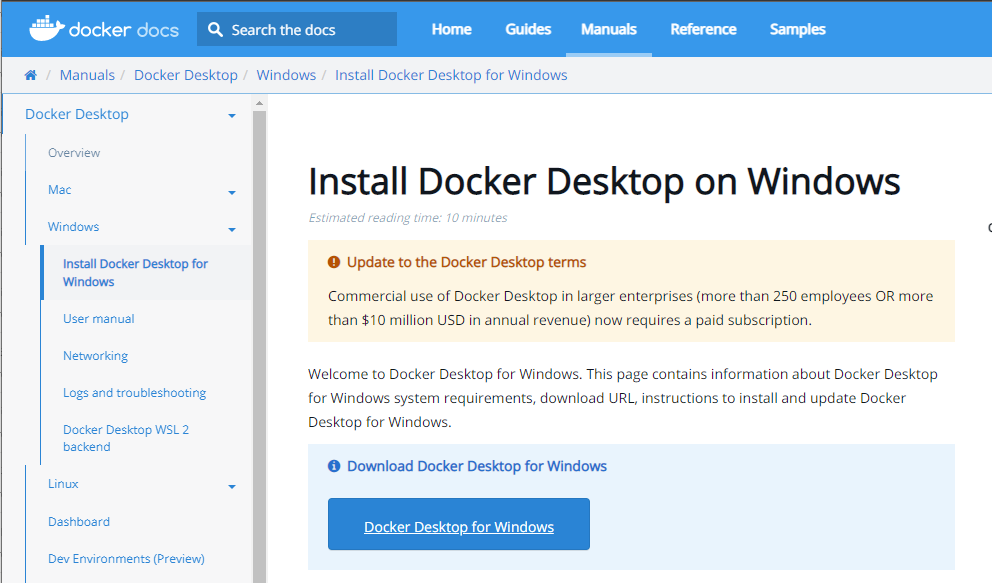Collapse the Docker Desktop sidebar section arrow
Viewport: 992px width, 583px height.
coord(232,116)
